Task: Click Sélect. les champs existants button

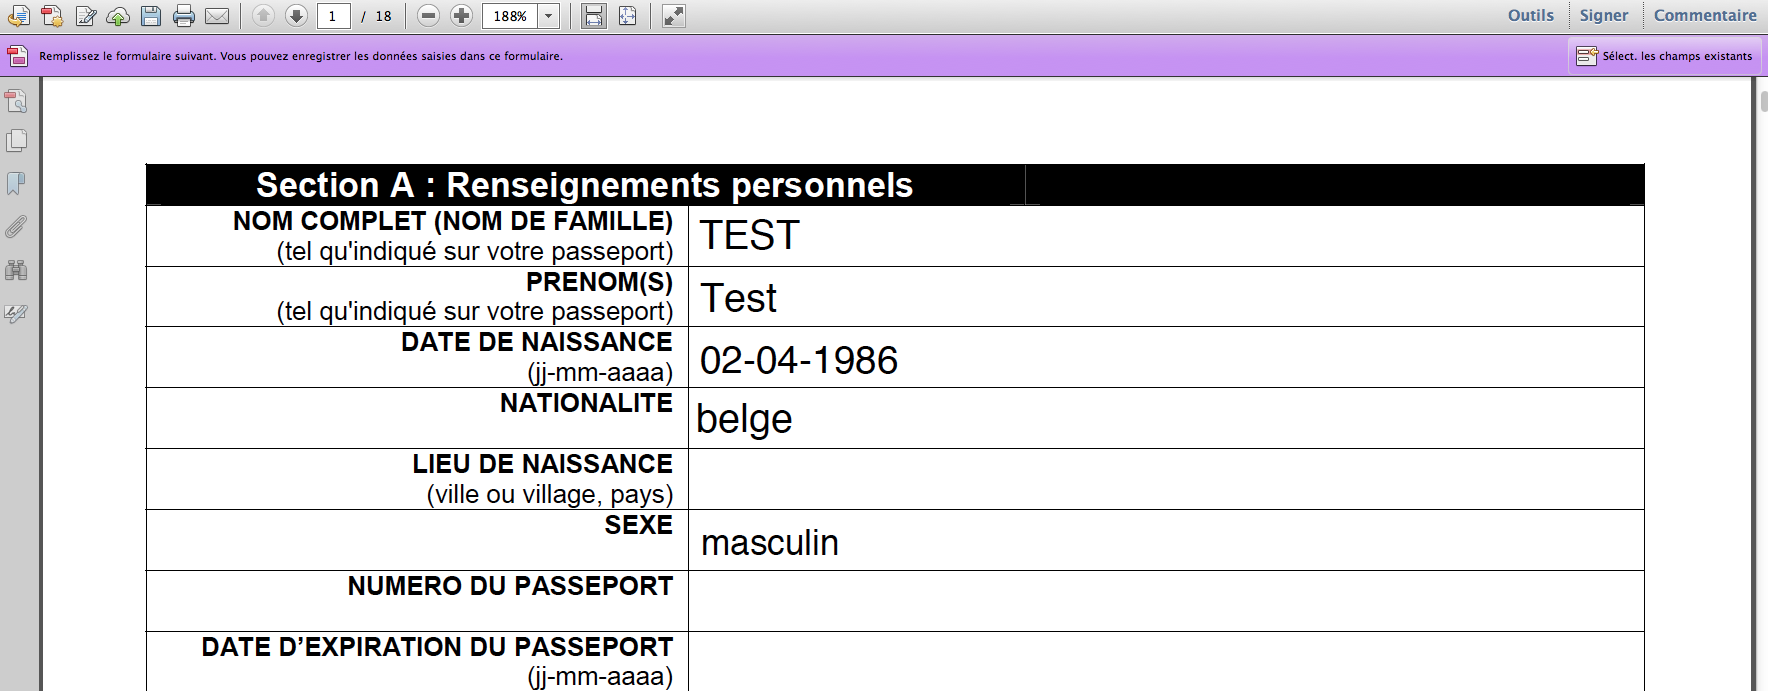Action: click(x=1664, y=56)
